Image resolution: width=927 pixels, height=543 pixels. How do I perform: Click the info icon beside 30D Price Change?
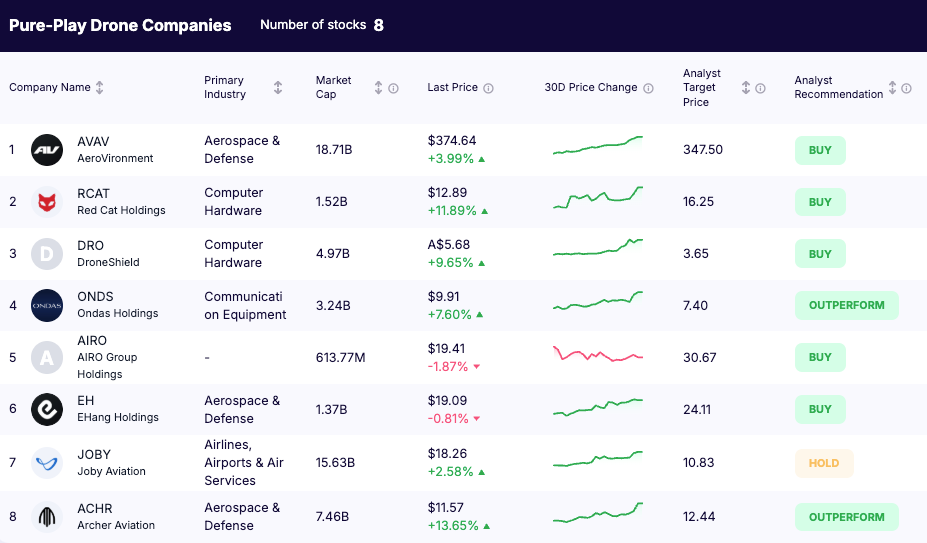click(648, 88)
